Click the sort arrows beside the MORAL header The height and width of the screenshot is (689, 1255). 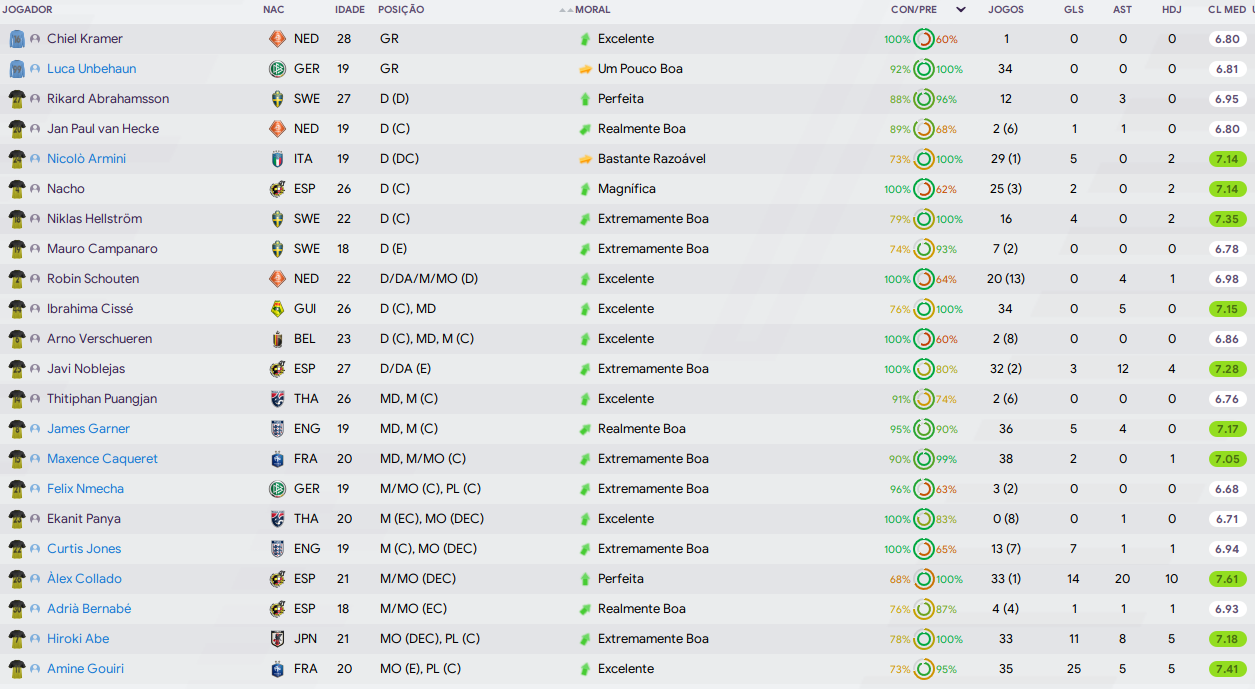click(566, 10)
